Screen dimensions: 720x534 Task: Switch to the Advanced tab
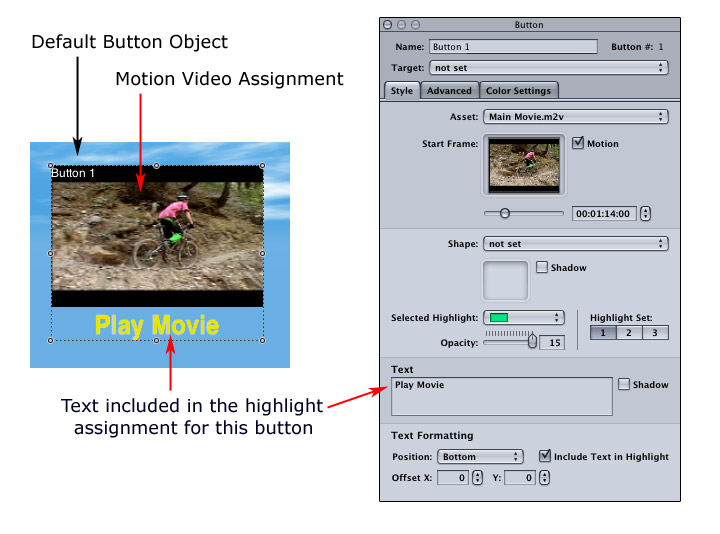tap(448, 91)
